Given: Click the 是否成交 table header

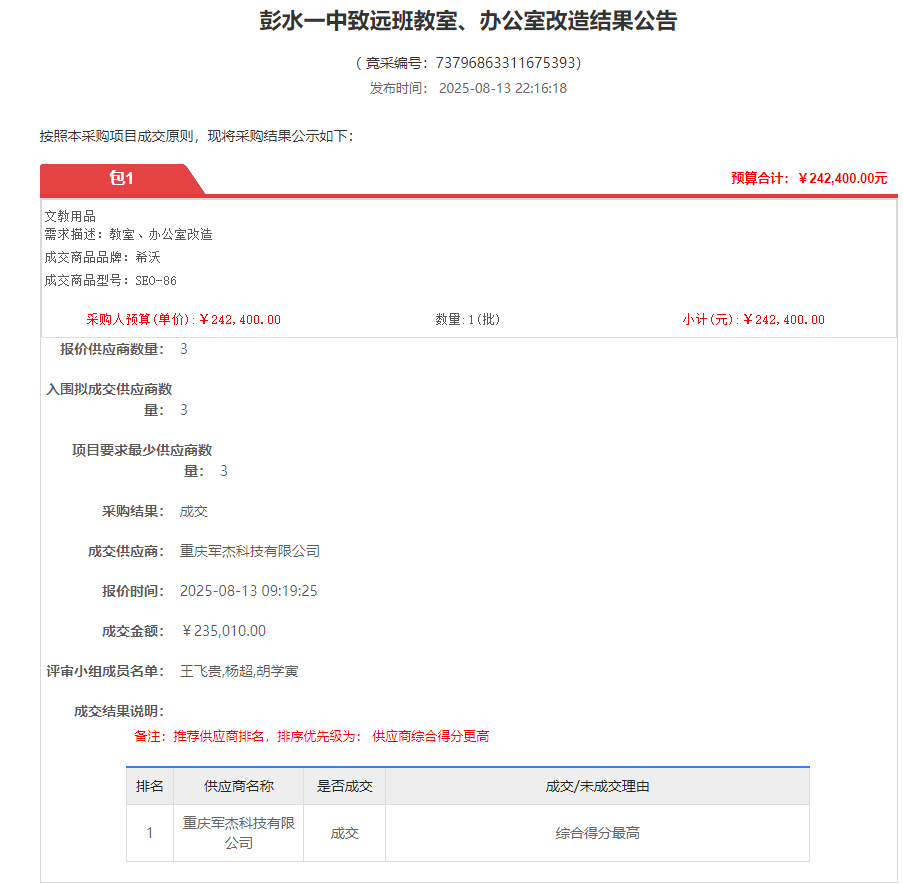Looking at the screenshot, I should coord(344,786).
